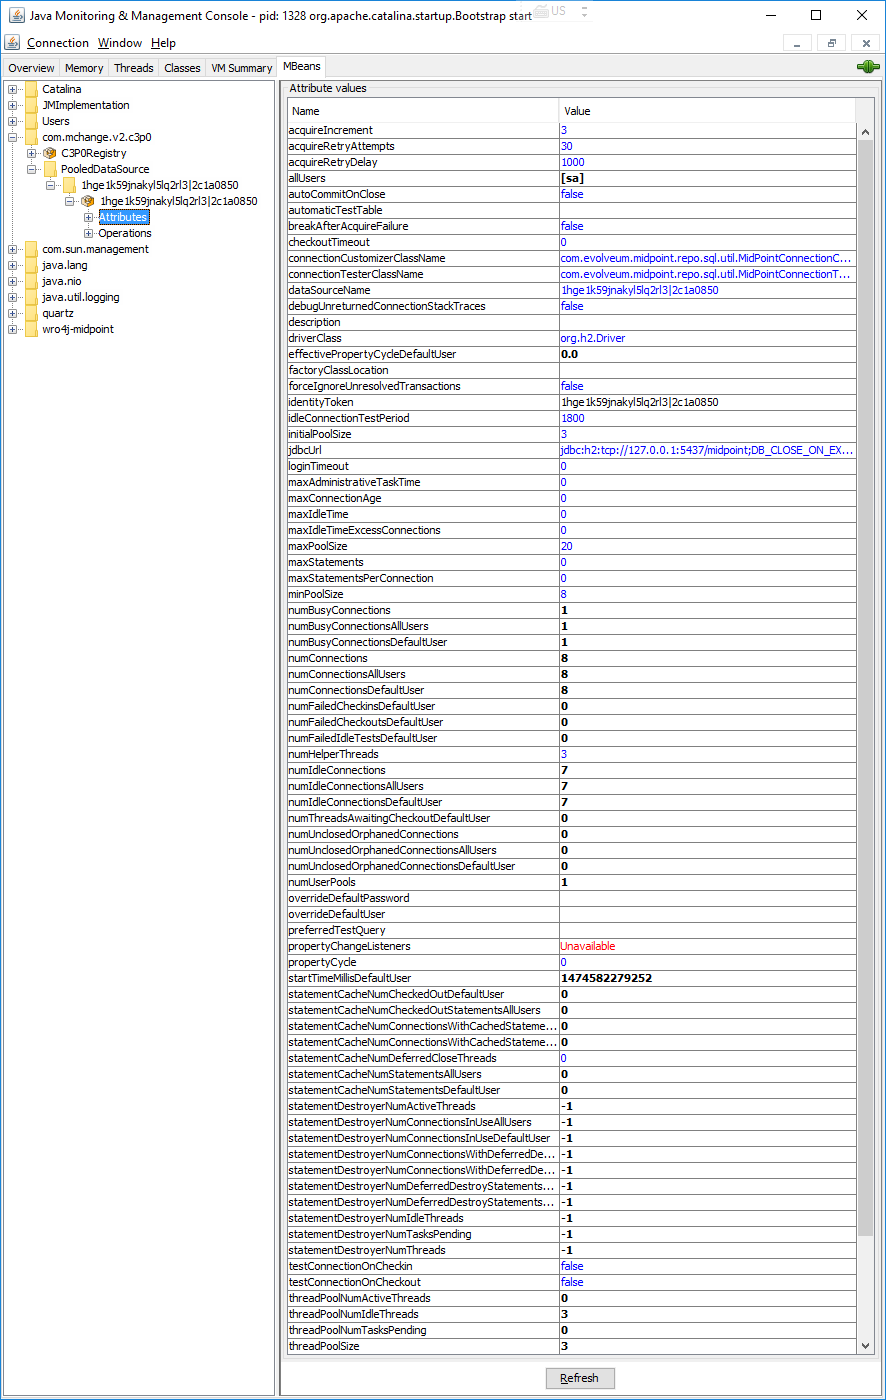Click the jdbcUrl attribute value

point(706,450)
